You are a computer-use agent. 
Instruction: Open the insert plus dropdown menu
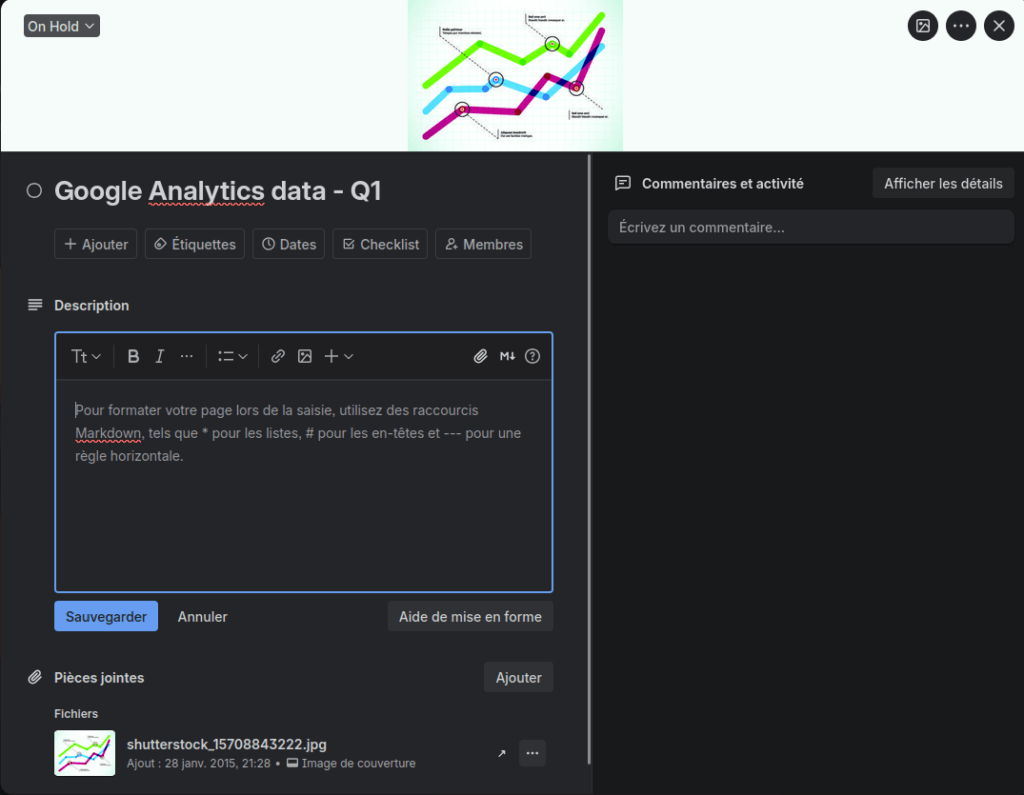tap(339, 356)
